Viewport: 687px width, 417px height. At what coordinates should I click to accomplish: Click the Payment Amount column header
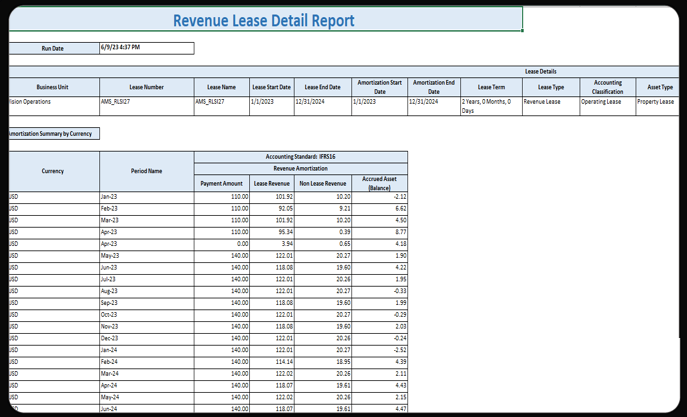click(221, 183)
